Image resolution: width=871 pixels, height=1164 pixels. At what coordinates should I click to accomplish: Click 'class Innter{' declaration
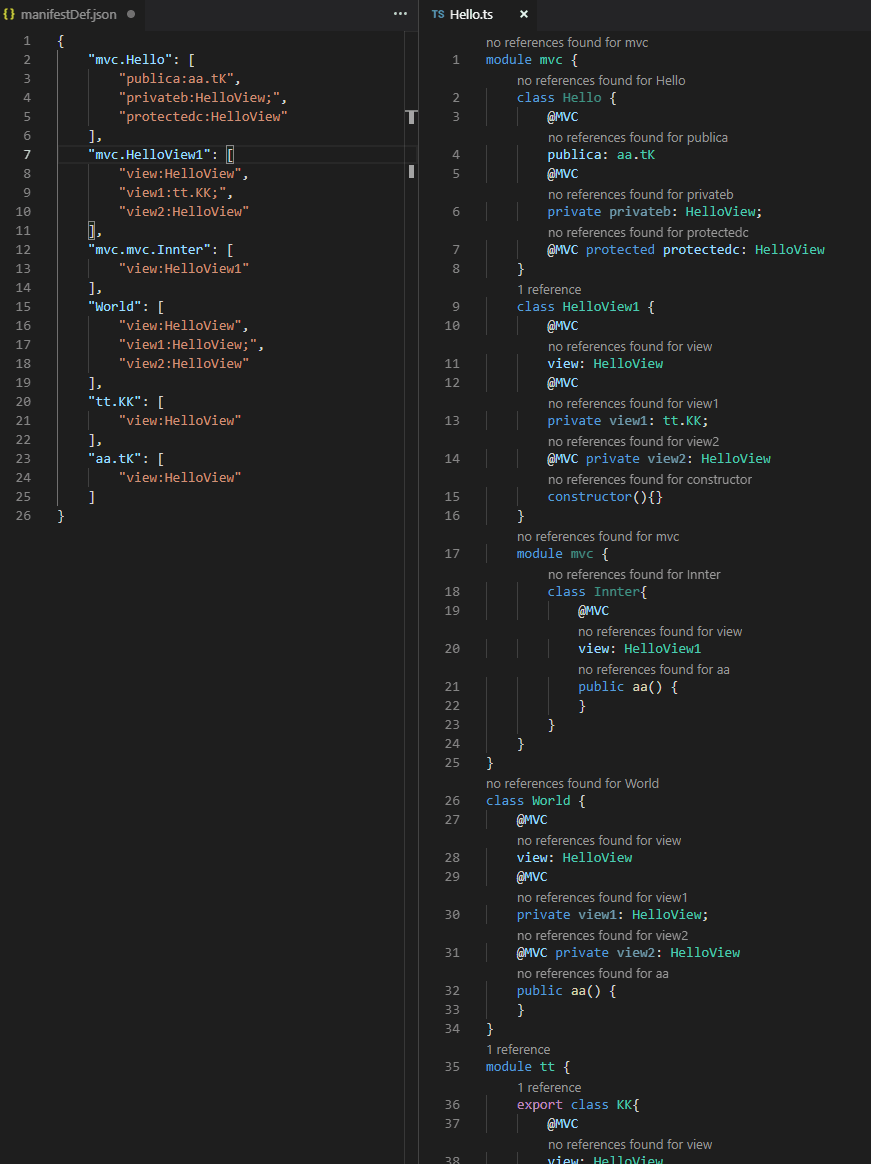click(x=597, y=592)
